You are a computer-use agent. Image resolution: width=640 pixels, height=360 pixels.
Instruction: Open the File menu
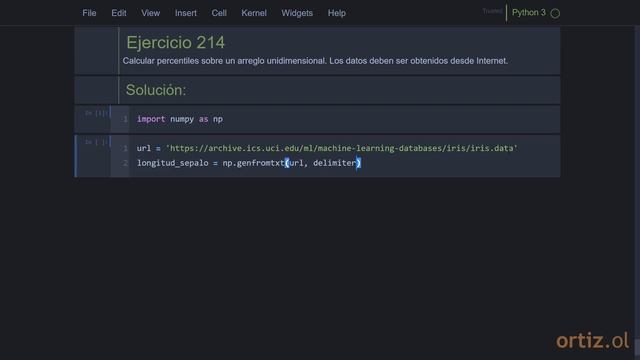point(89,13)
